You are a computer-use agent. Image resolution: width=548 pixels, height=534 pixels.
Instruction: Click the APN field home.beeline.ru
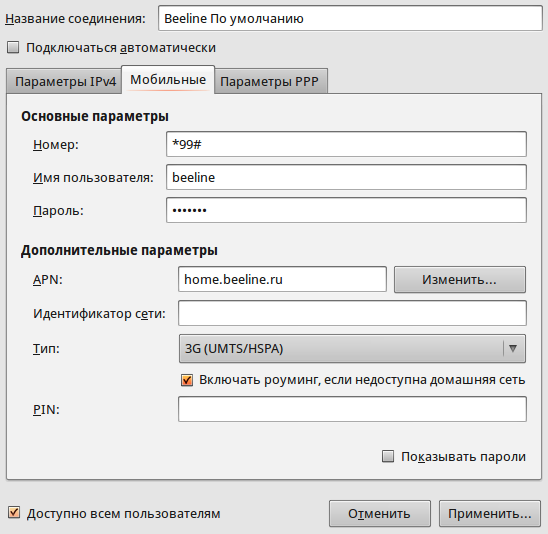(282, 279)
